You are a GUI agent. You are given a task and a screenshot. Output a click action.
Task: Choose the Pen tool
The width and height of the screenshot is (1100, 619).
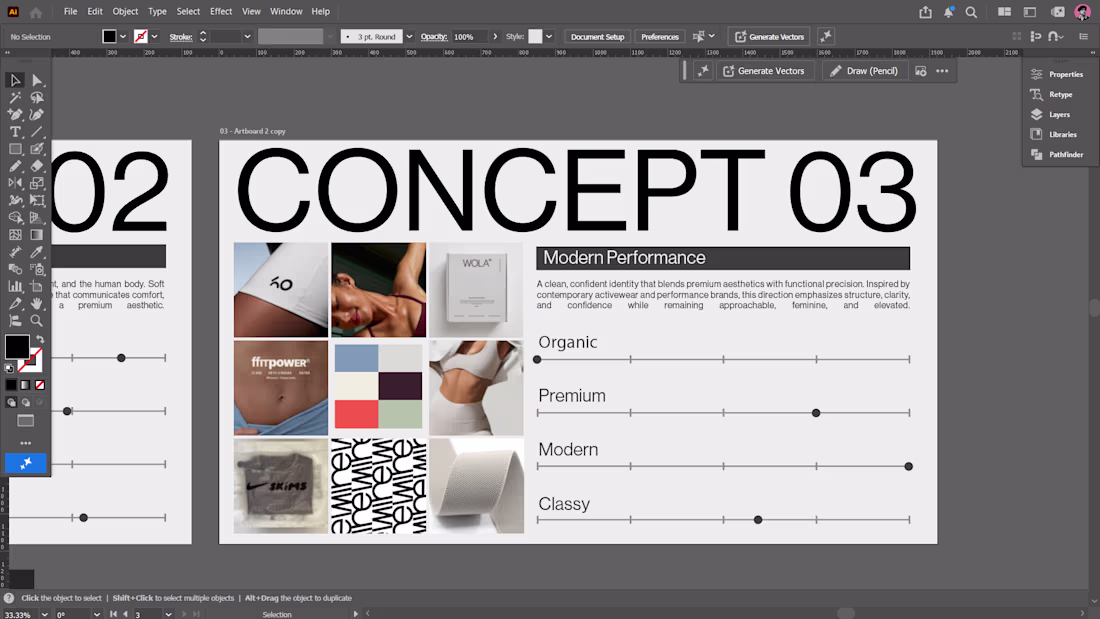(15, 114)
